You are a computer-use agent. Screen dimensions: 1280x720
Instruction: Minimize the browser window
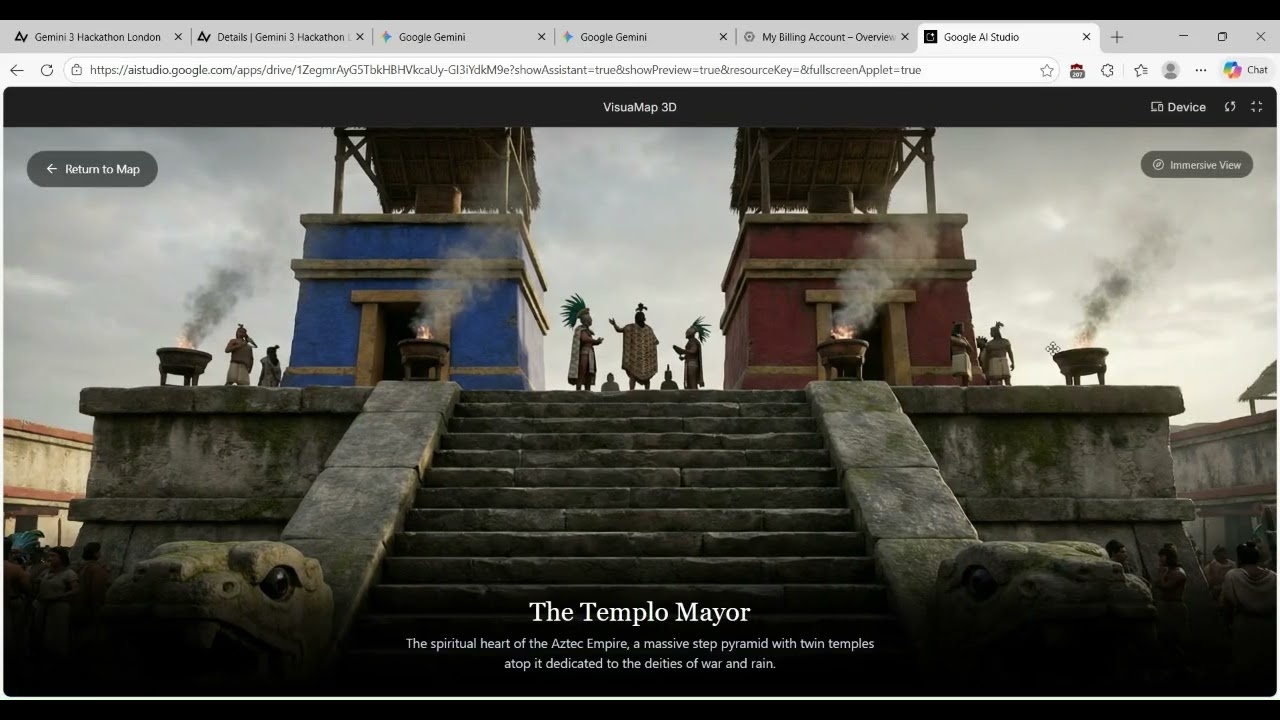pos(1183,37)
